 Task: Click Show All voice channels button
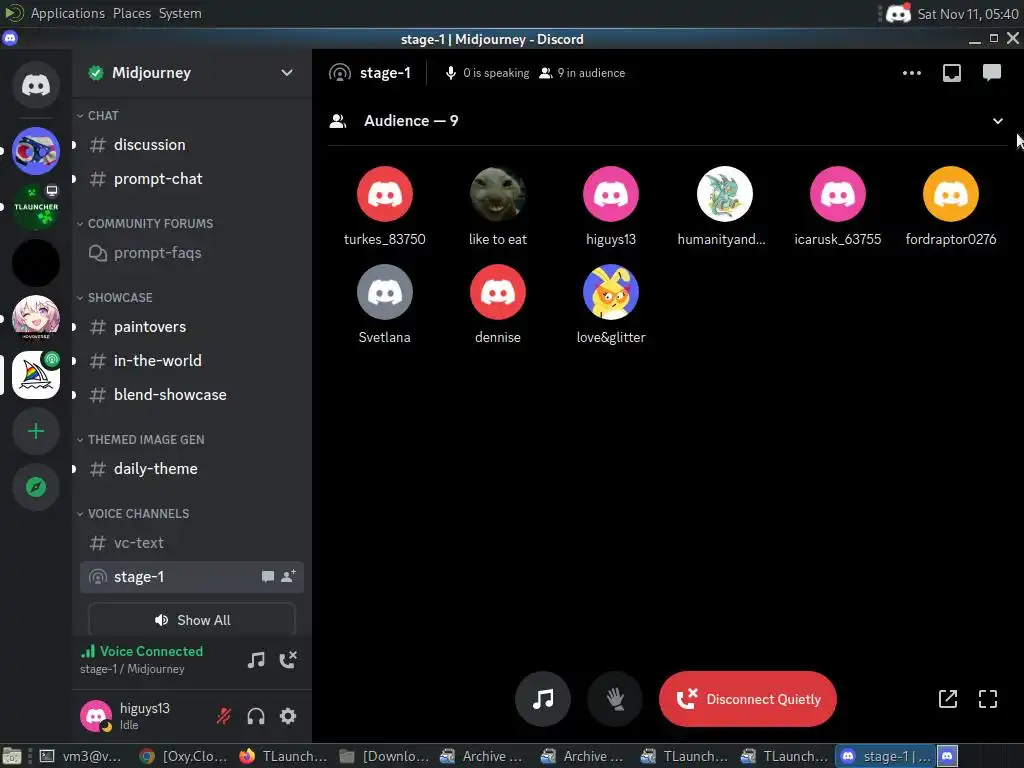pyautogui.click(x=191, y=620)
